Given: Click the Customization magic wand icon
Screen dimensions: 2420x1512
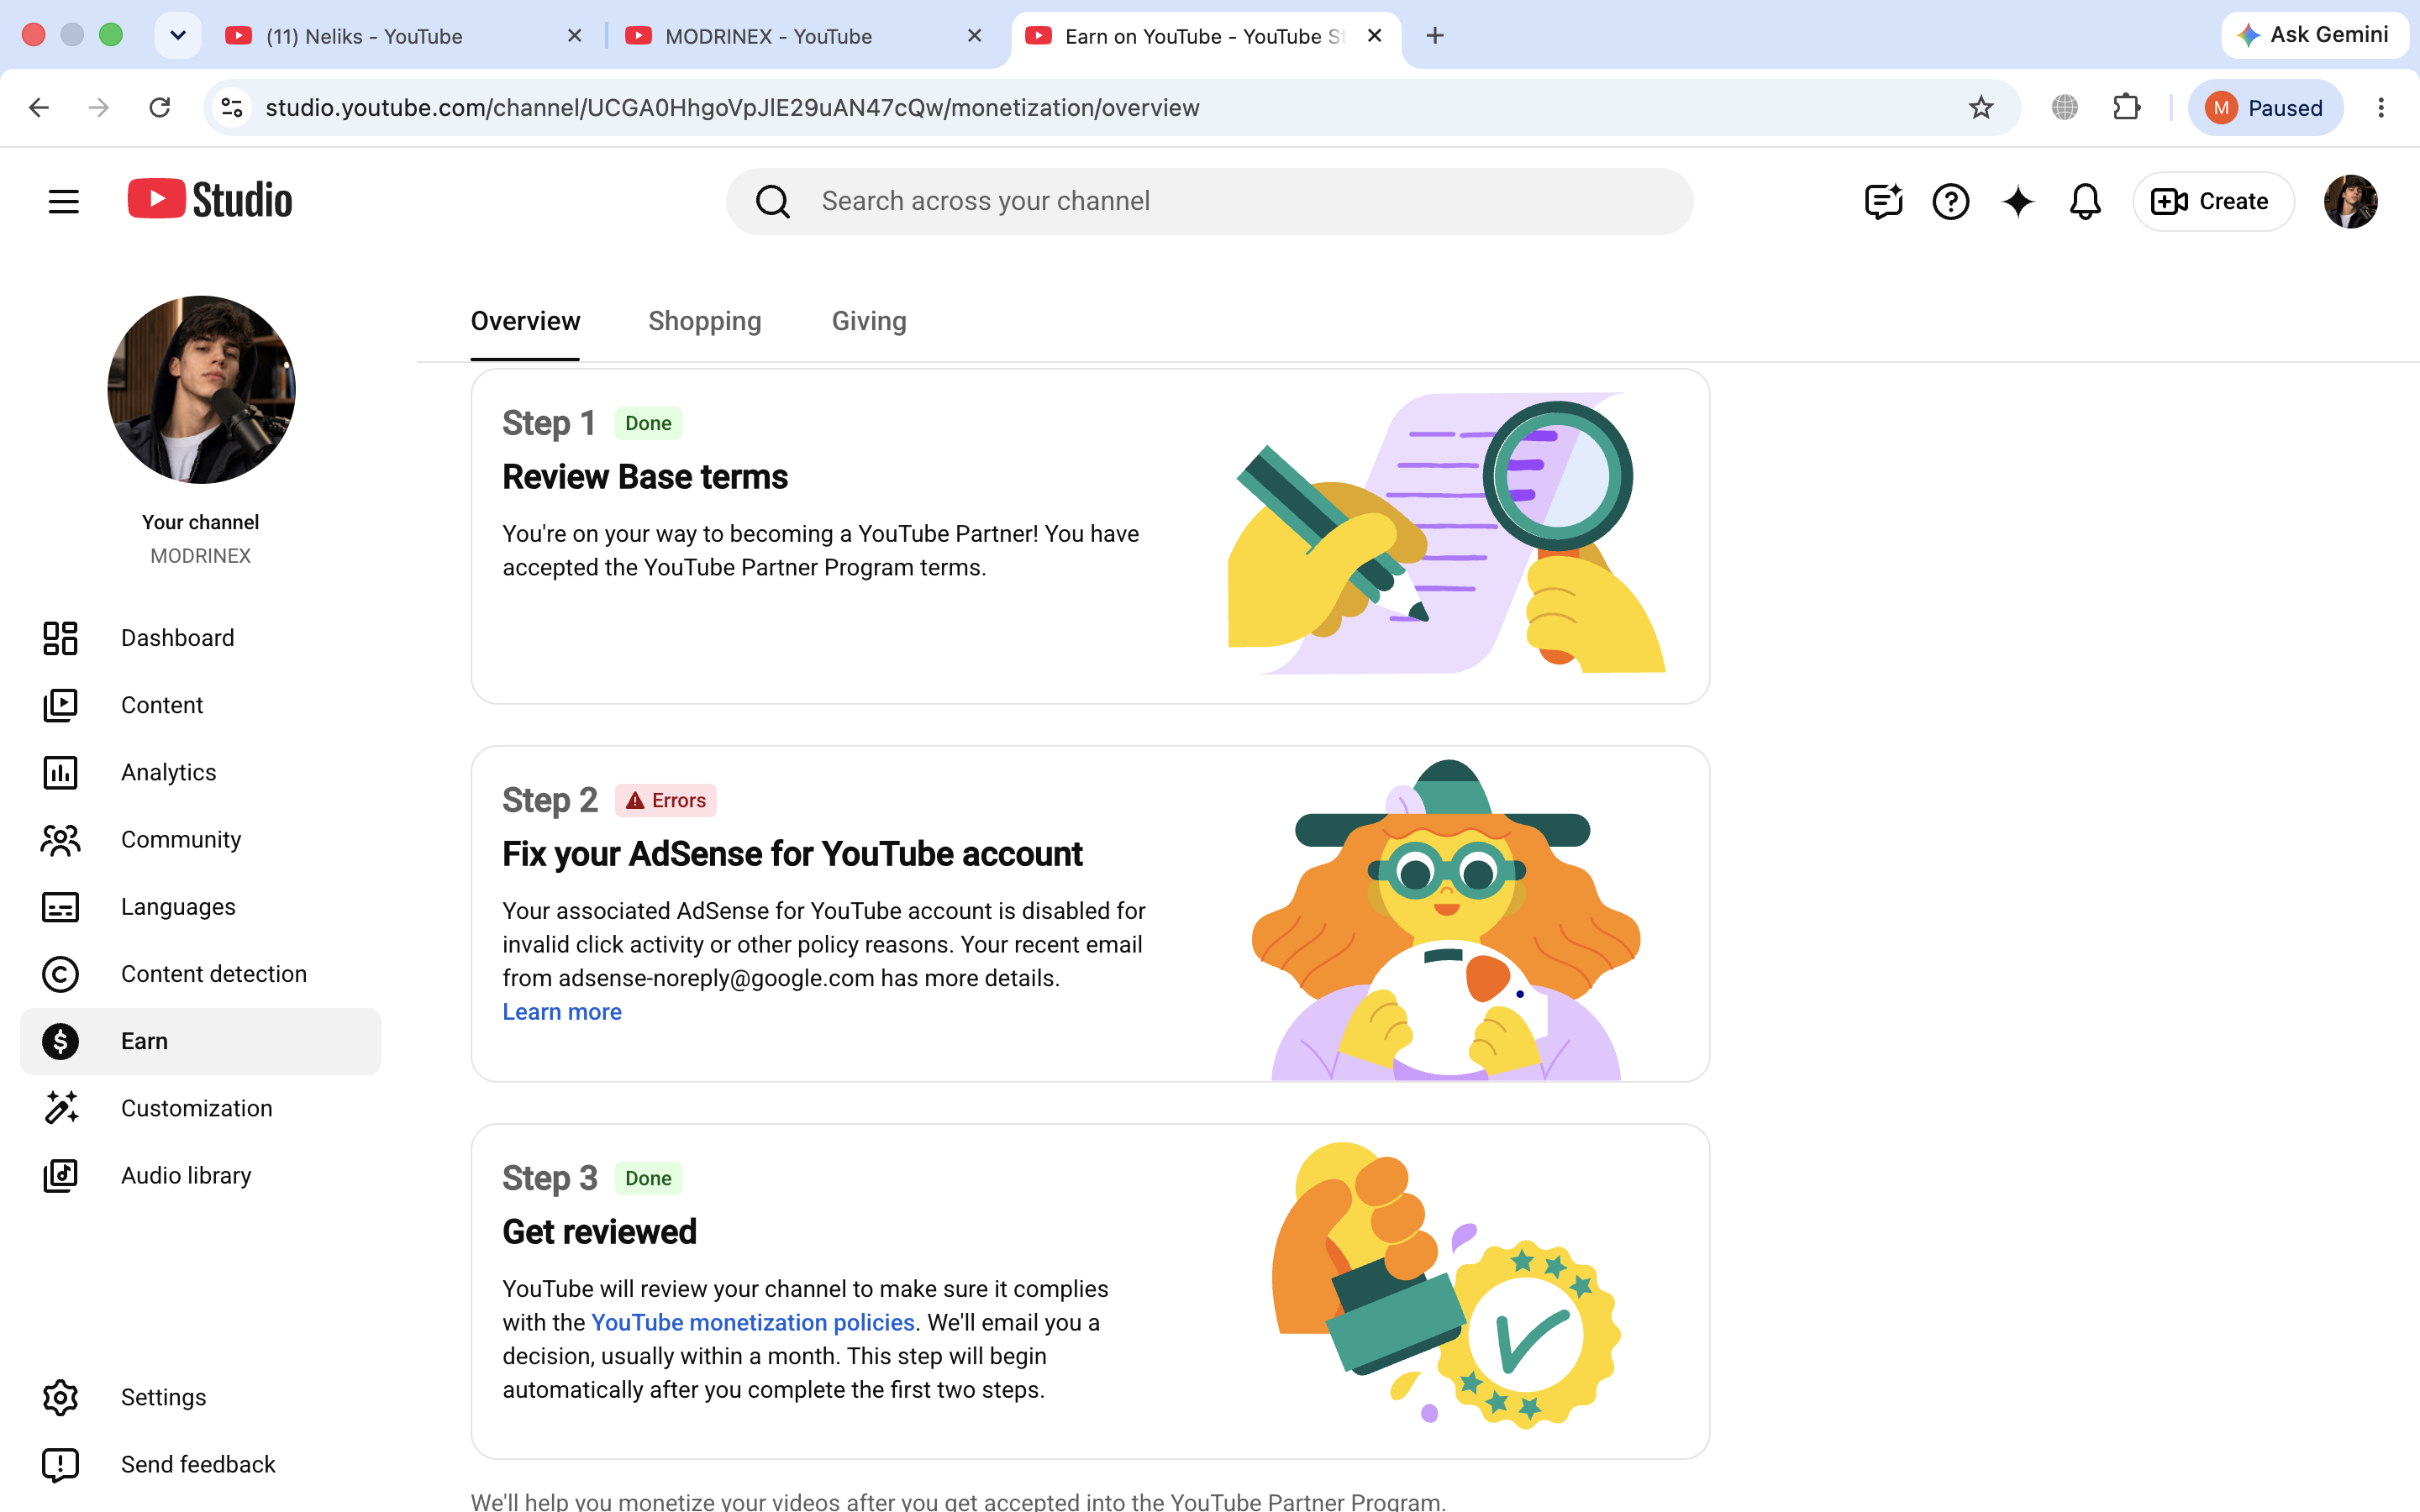Looking at the screenshot, I should click(x=60, y=1108).
